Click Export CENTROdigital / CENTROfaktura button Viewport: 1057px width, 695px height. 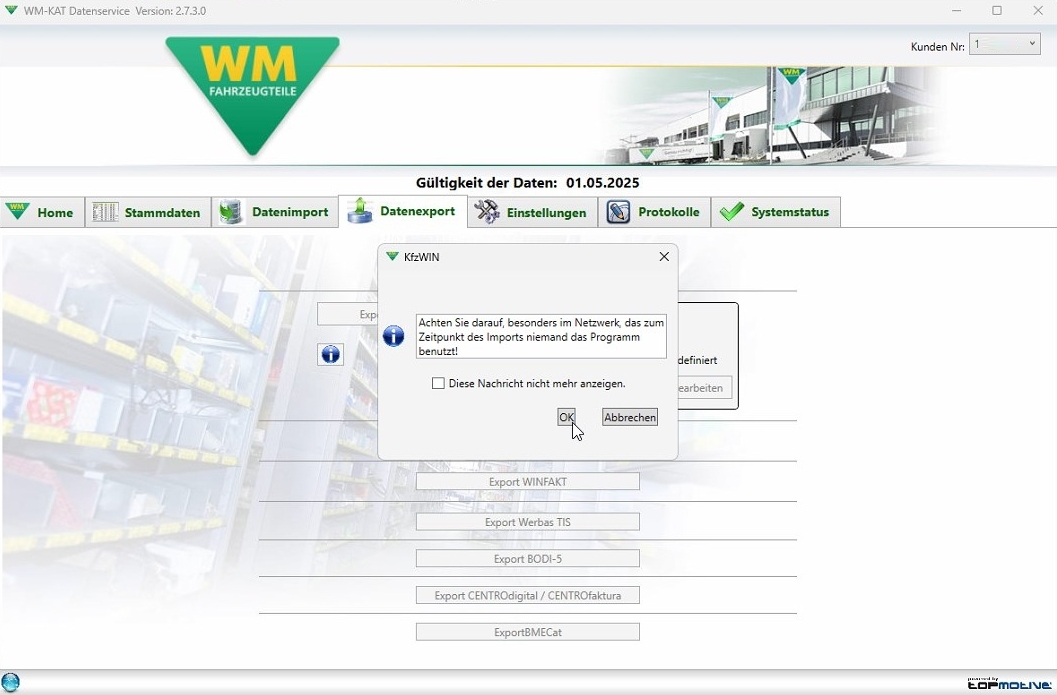tap(528, 596)
